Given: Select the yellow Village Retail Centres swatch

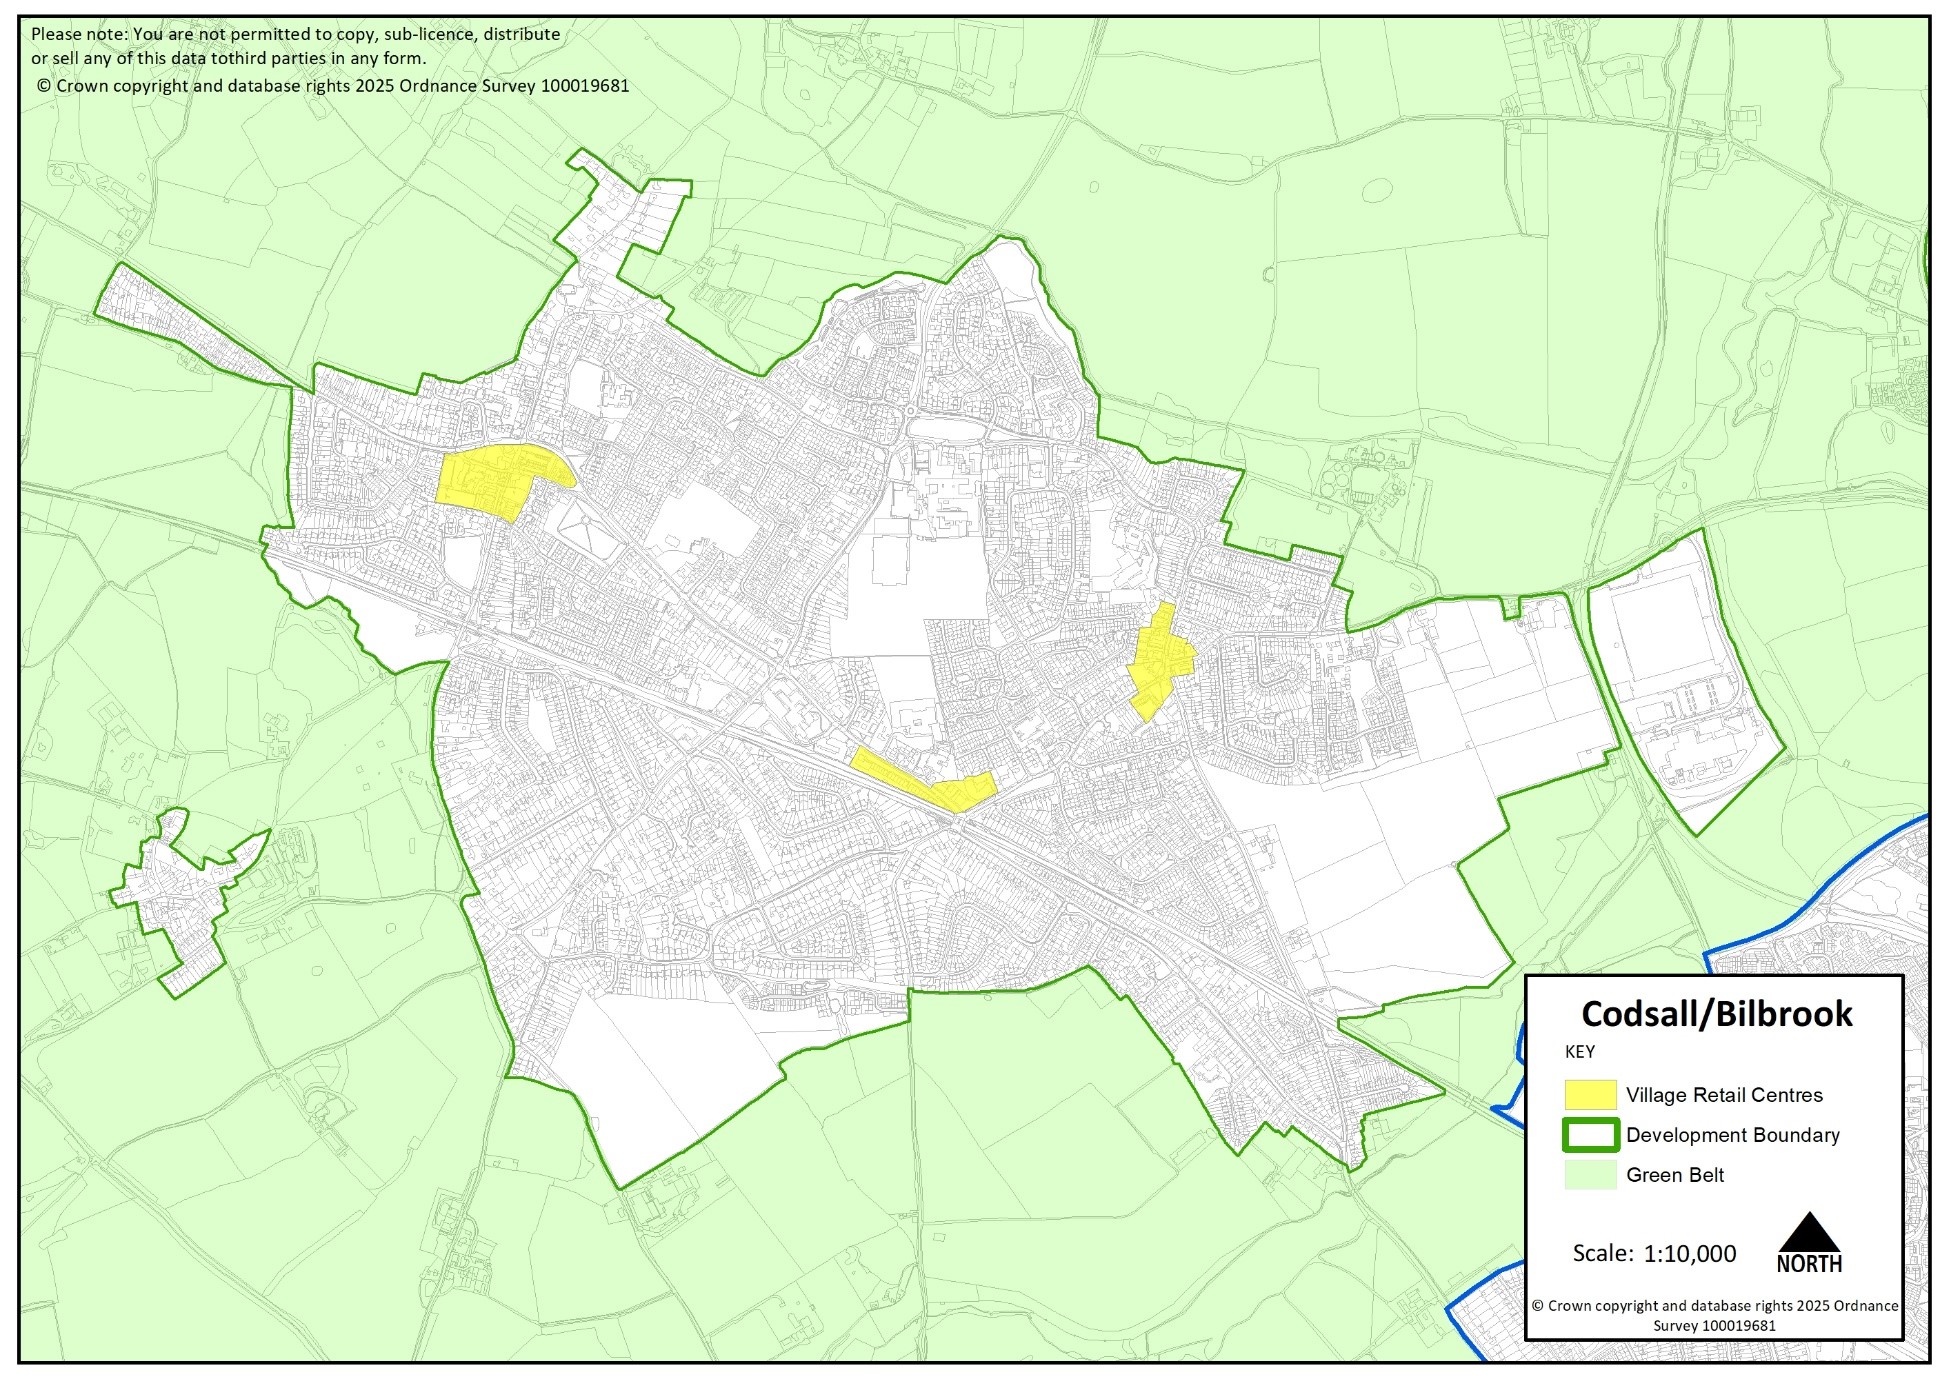Looking at the screenshot, I should click(1590, 1095).
